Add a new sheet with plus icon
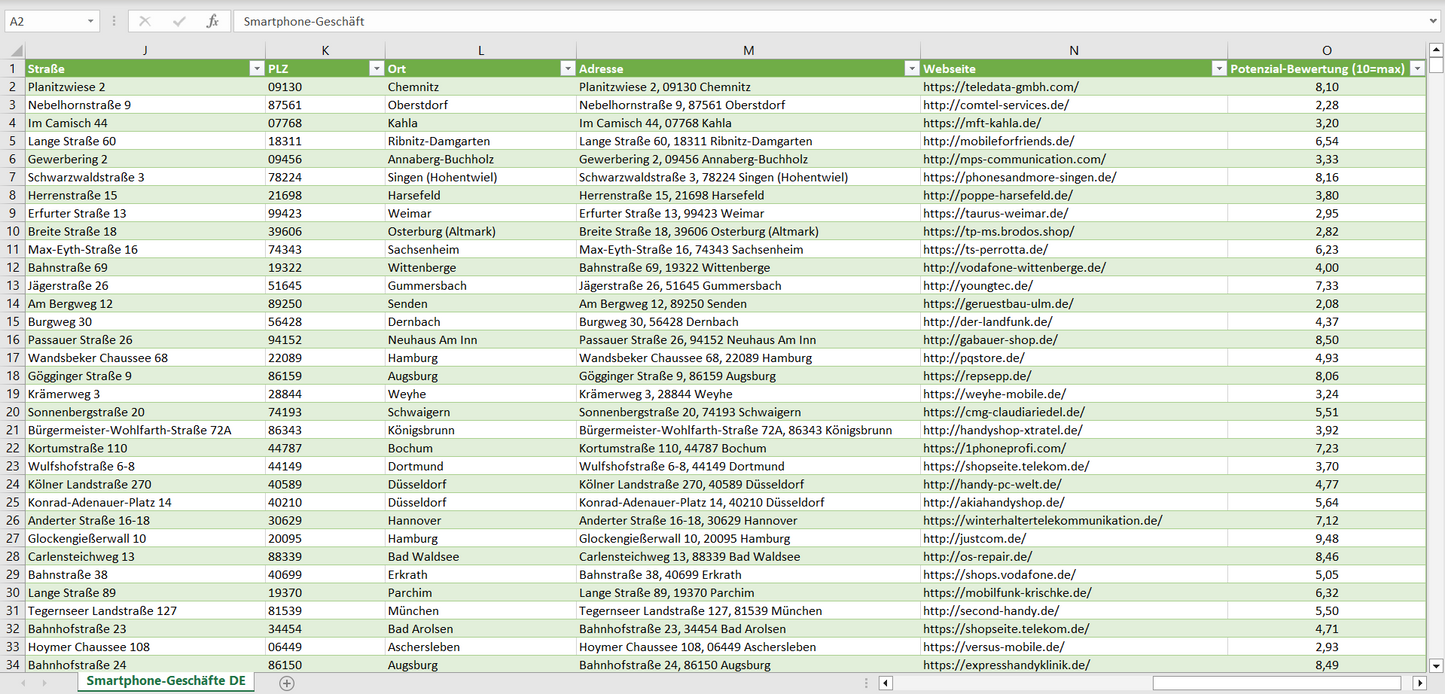This screenshot has height=694, width=1445. [287, 683]
